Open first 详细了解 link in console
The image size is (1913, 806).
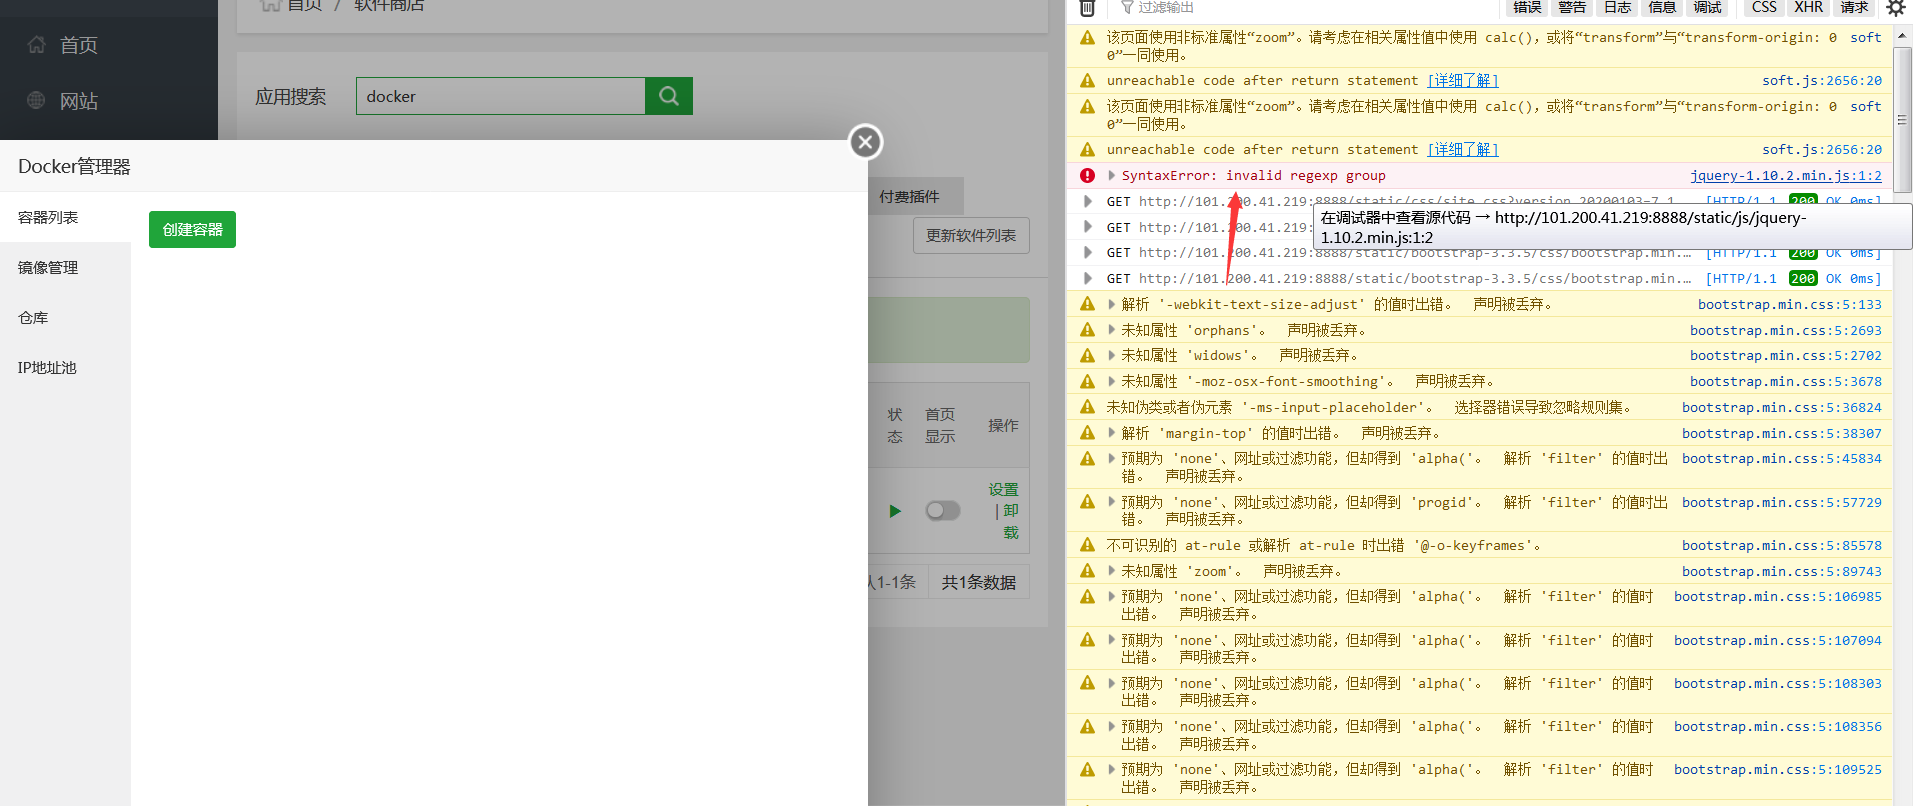(1462, 80)
